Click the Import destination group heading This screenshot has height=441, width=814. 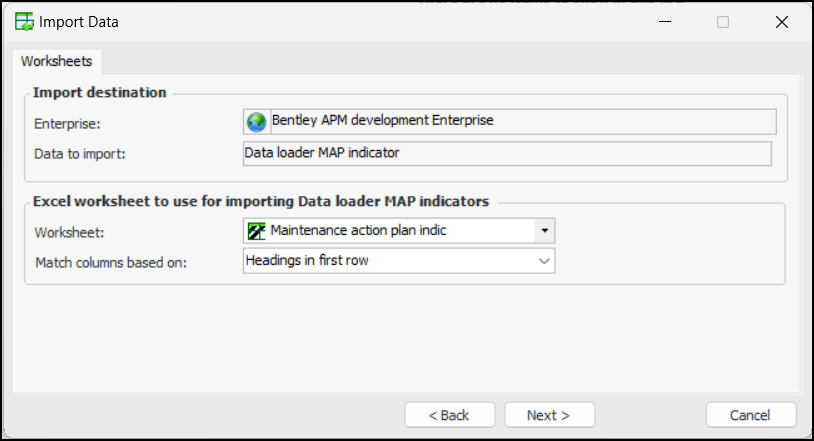pos(100,93)
